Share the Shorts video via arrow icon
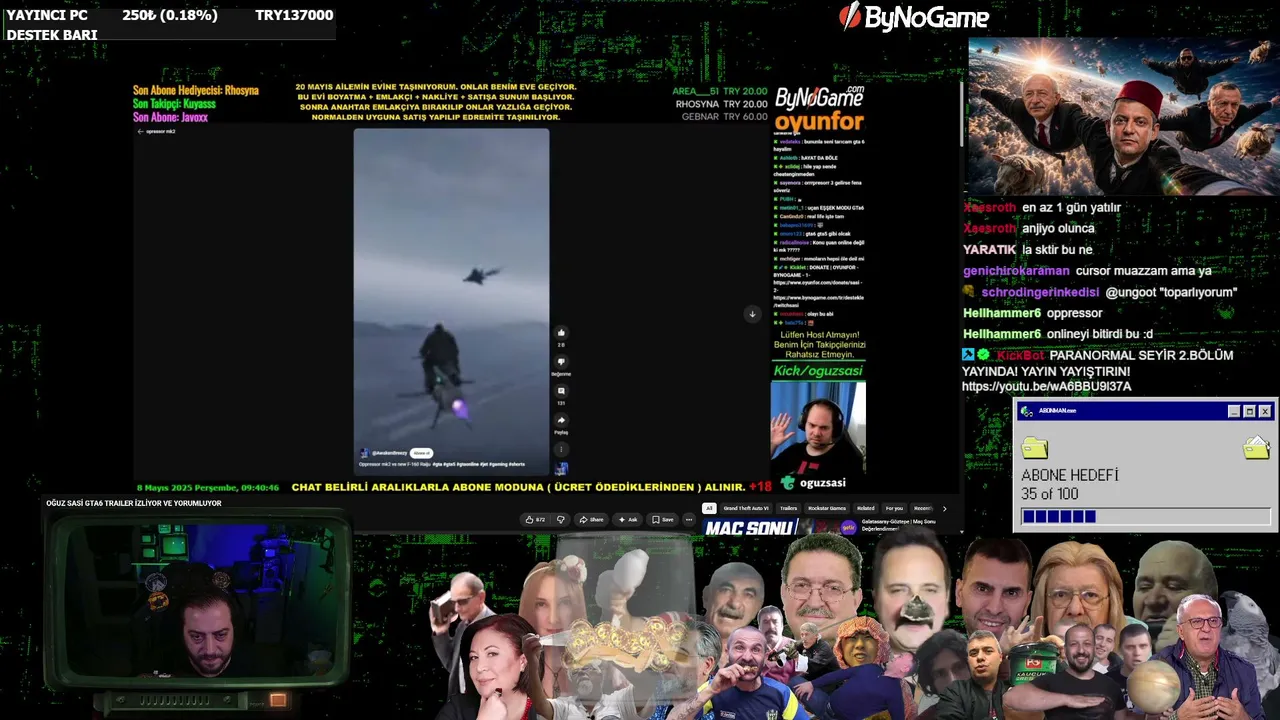The height and width of the screenshot is (720, 1280). point(561,420)
